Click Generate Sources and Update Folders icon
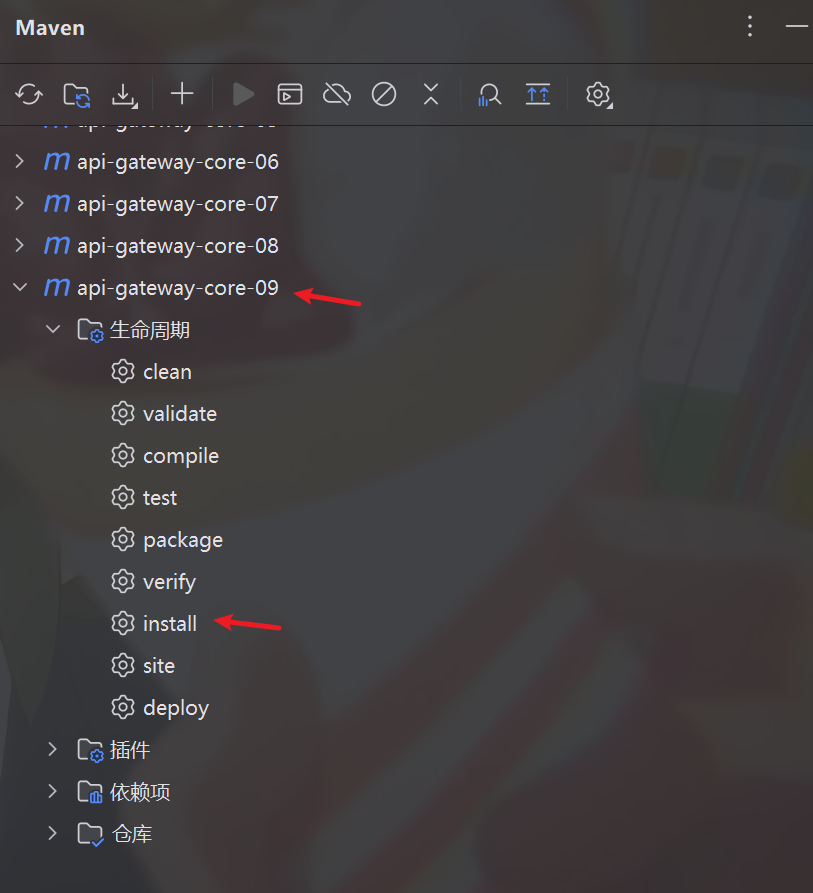This screenshot has height=893, width=813. tap(77, 94)
